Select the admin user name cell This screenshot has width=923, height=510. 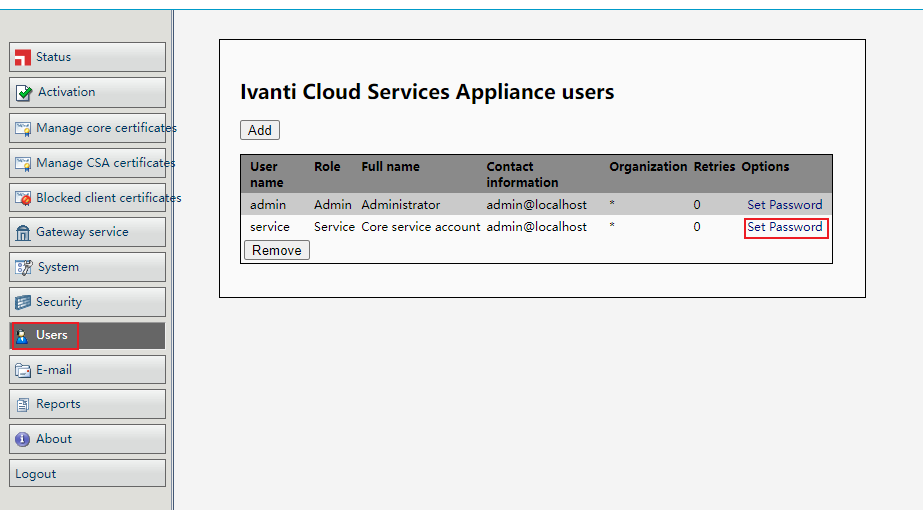tap(268, 205)
